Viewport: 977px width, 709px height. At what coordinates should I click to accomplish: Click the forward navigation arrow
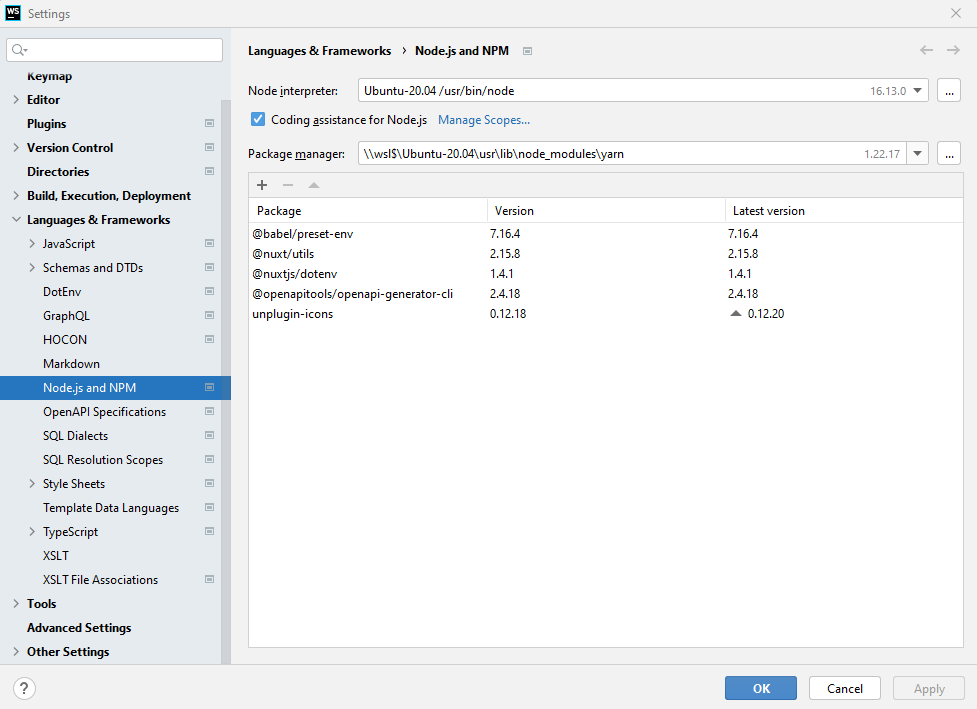click(953, 50)
